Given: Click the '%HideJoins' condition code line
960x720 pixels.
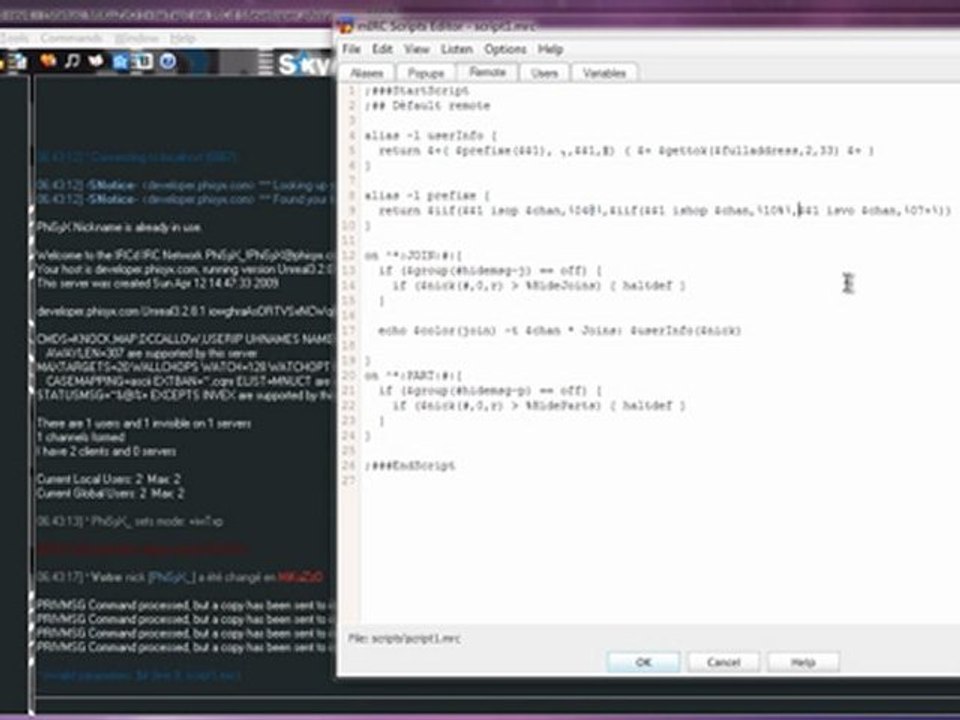Looking at the screenshot, I should (539, 285).
